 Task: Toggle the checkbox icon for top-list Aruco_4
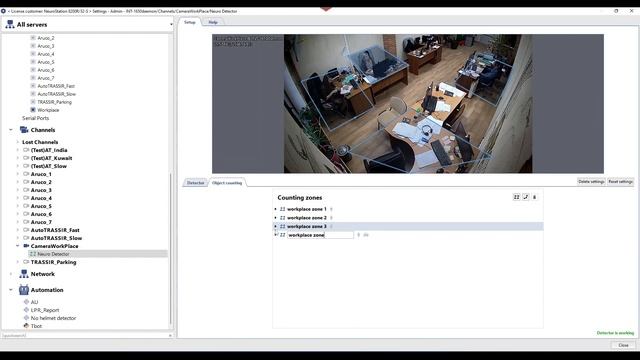(33, 54)
